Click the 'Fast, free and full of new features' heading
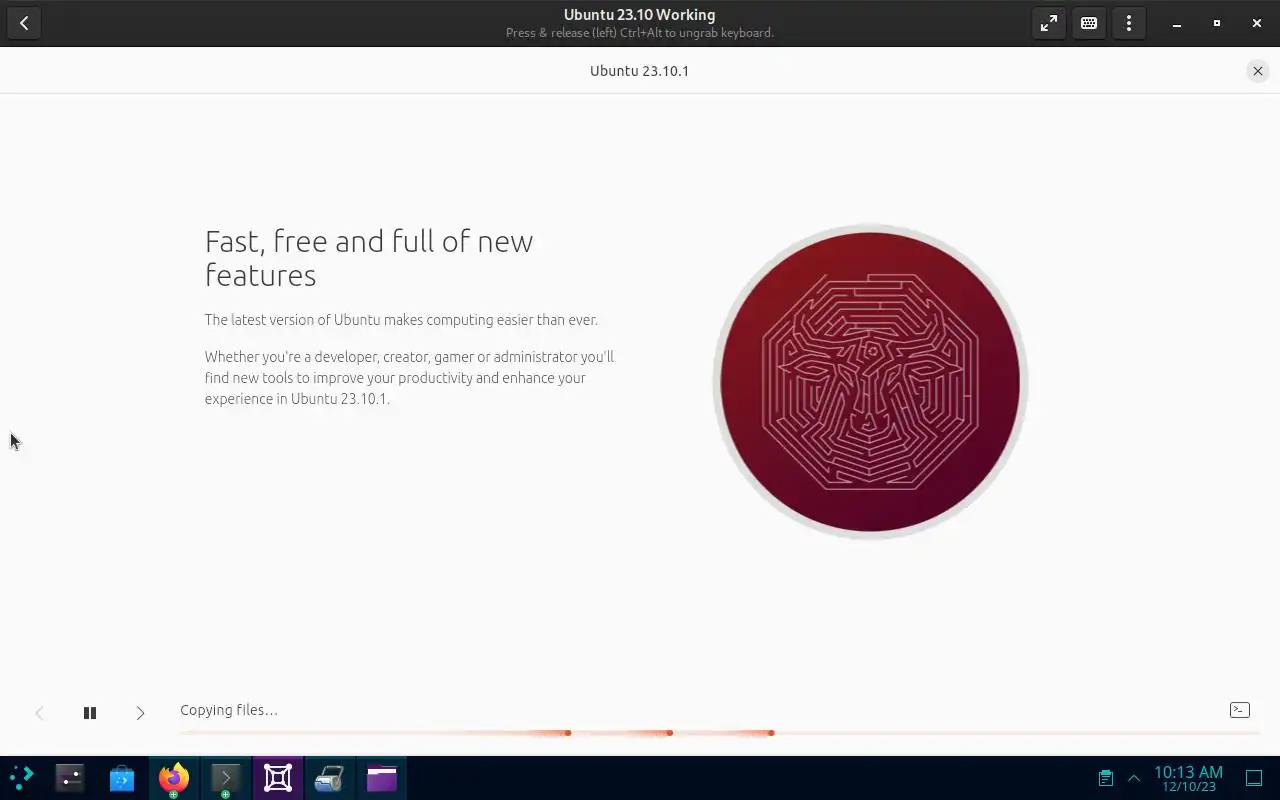The height and width of the screenshot is (800, 1280). tap(369, 258)
